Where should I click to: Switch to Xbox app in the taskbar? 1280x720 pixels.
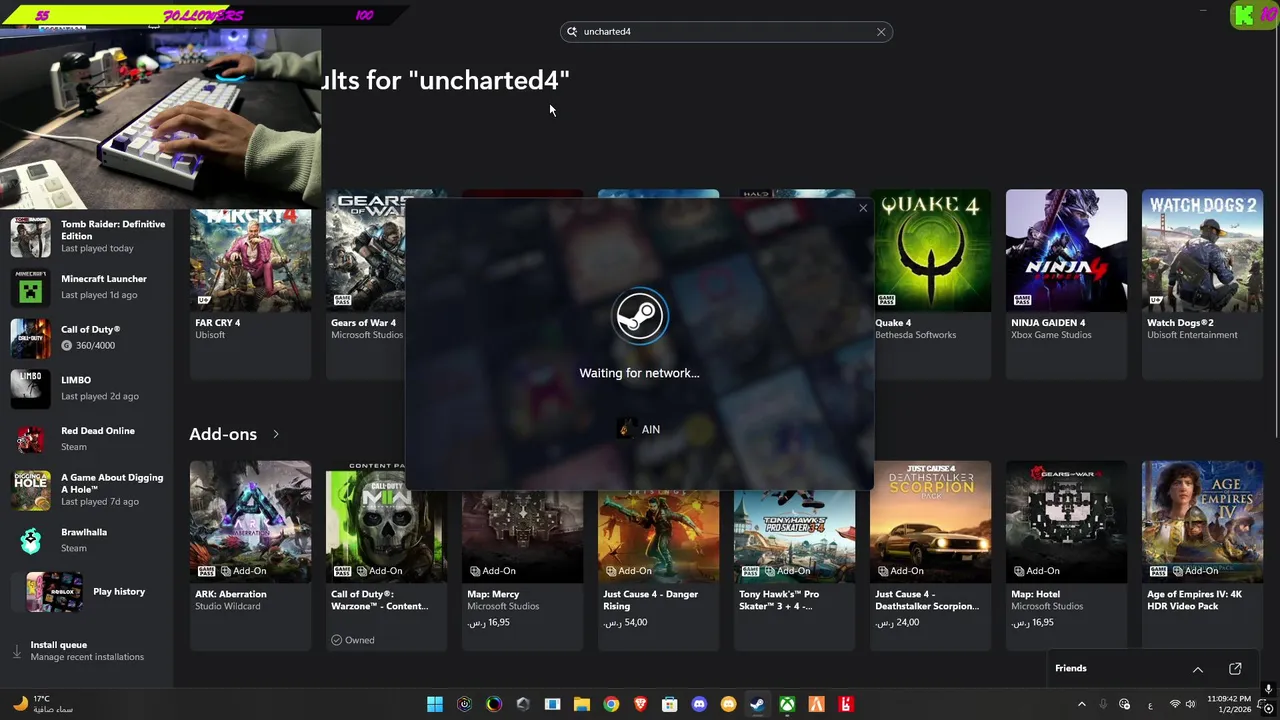pyautogui.click(x=787, y=704)
